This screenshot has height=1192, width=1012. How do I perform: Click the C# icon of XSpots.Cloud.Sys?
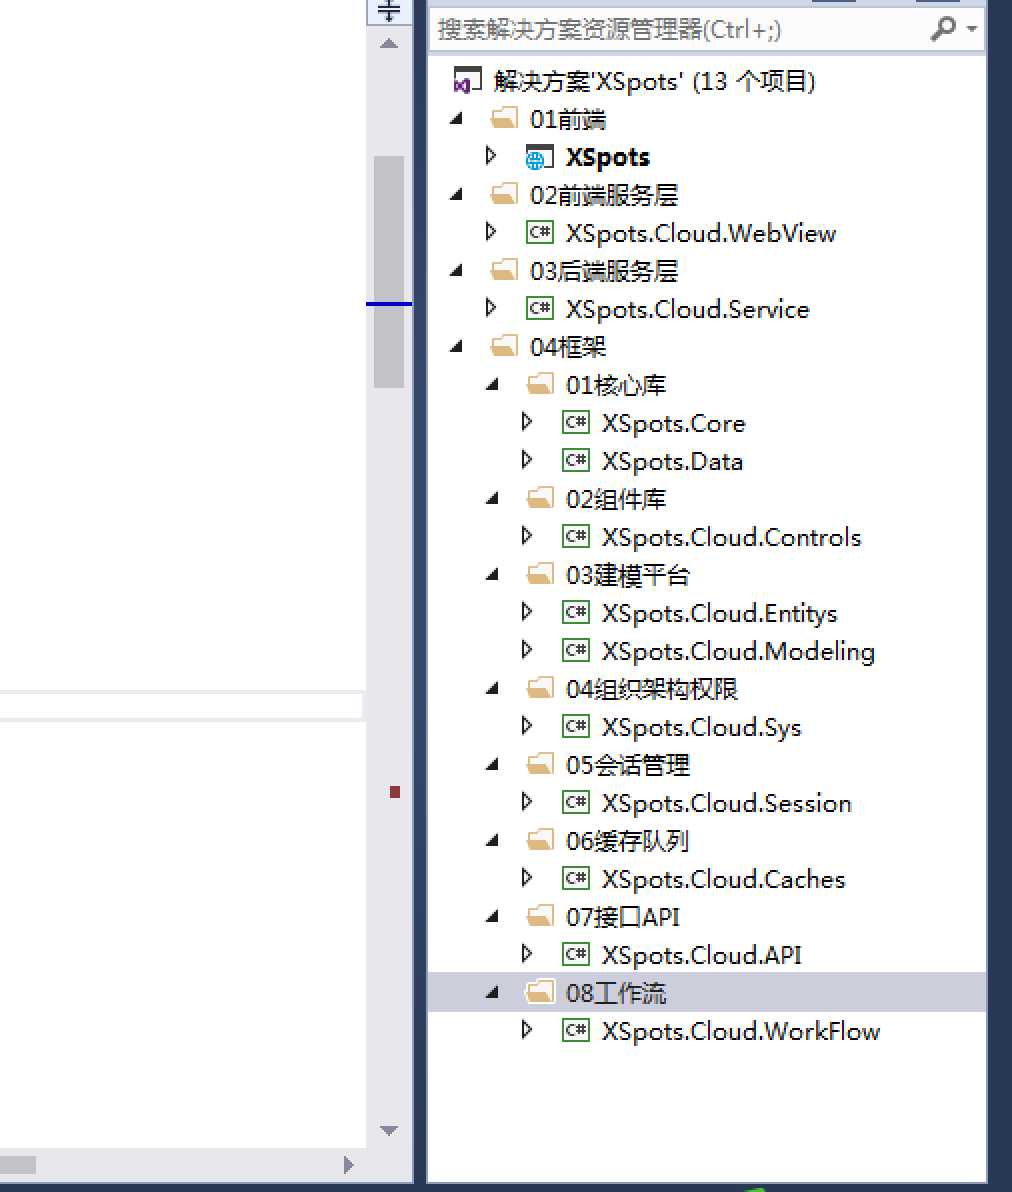pos(576,727)
